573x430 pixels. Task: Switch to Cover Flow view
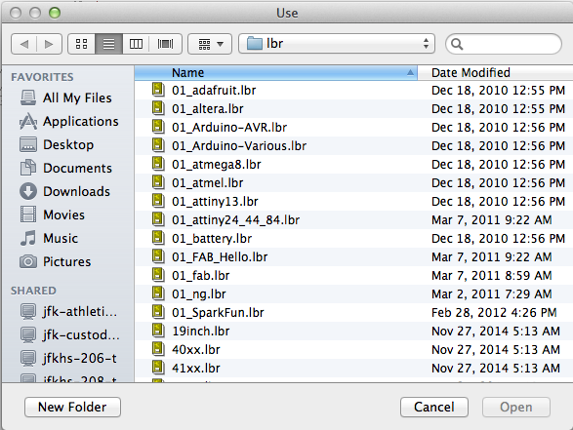click(x=166, y=44)
